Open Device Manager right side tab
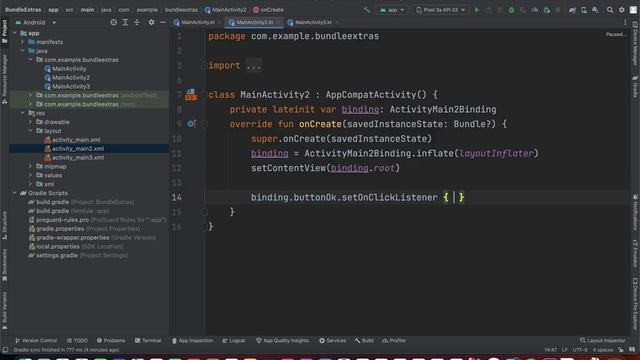The height and width of the screenshot is (360, 640). [x=635, y=43]
